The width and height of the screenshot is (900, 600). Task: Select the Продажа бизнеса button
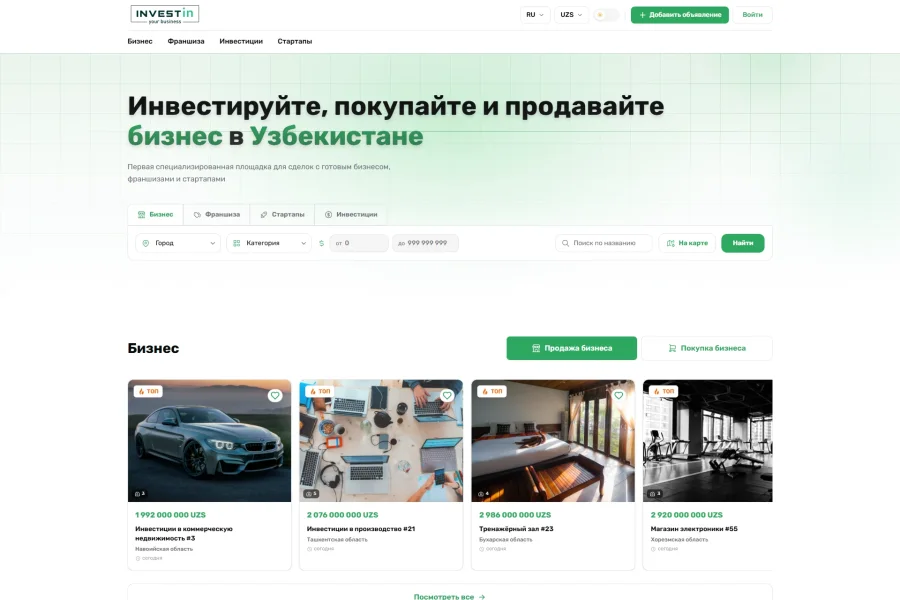tap(572, 348)
